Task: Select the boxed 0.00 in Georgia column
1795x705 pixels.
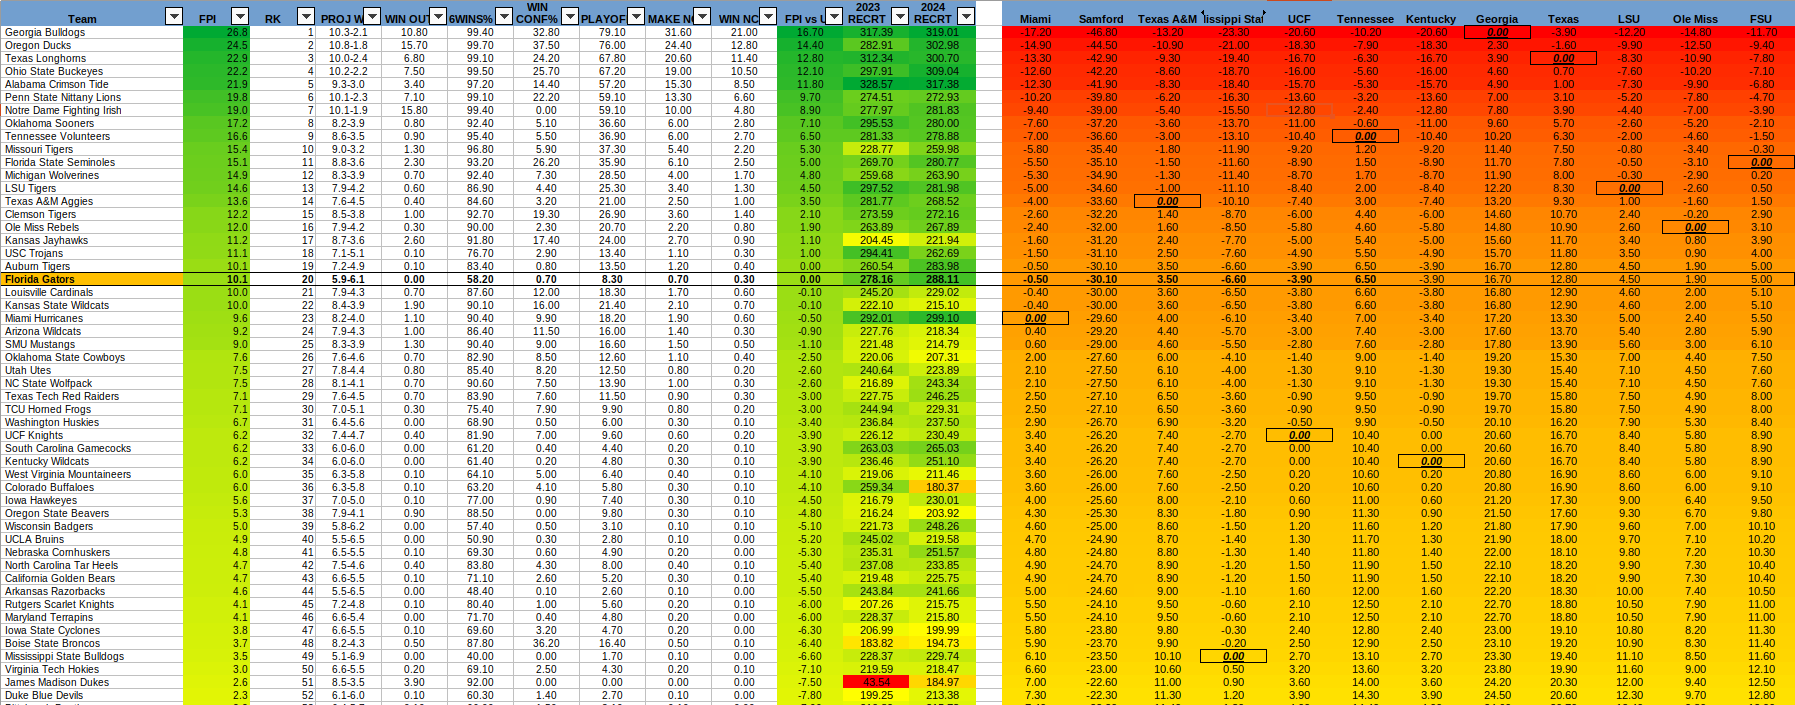Action: 1497,32
